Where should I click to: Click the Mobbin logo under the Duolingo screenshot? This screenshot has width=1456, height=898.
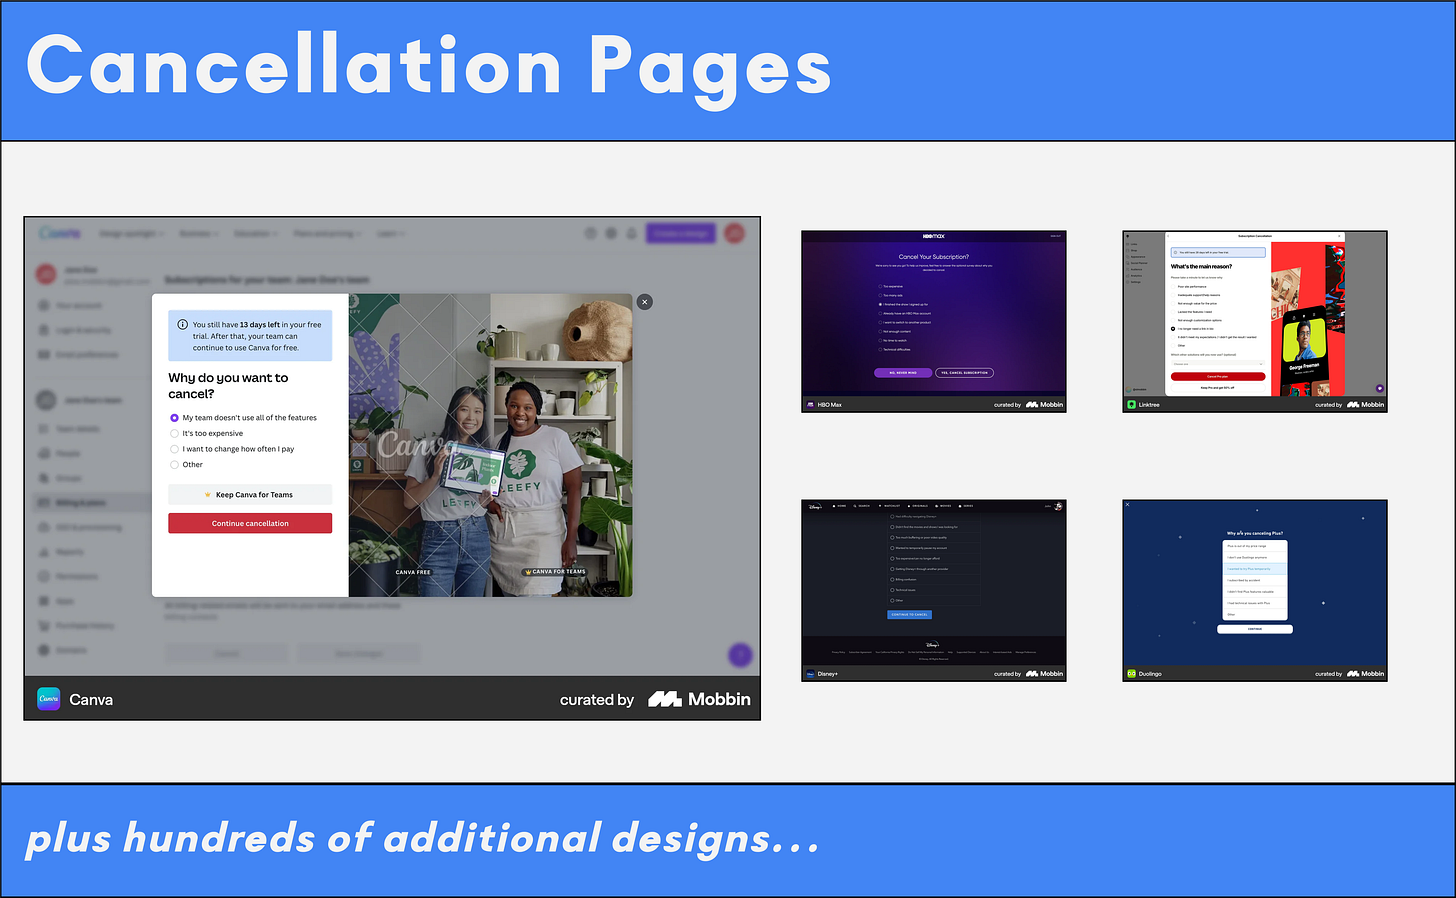[1365, 674]
